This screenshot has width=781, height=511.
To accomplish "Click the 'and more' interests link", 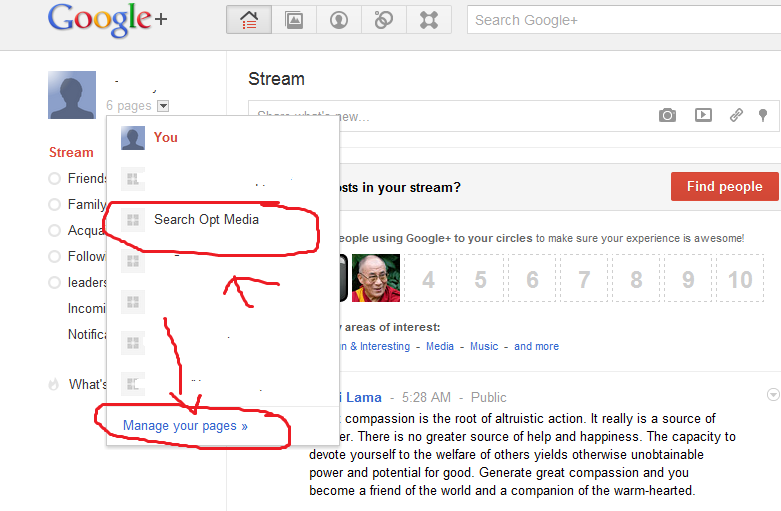I will point(536,346).
